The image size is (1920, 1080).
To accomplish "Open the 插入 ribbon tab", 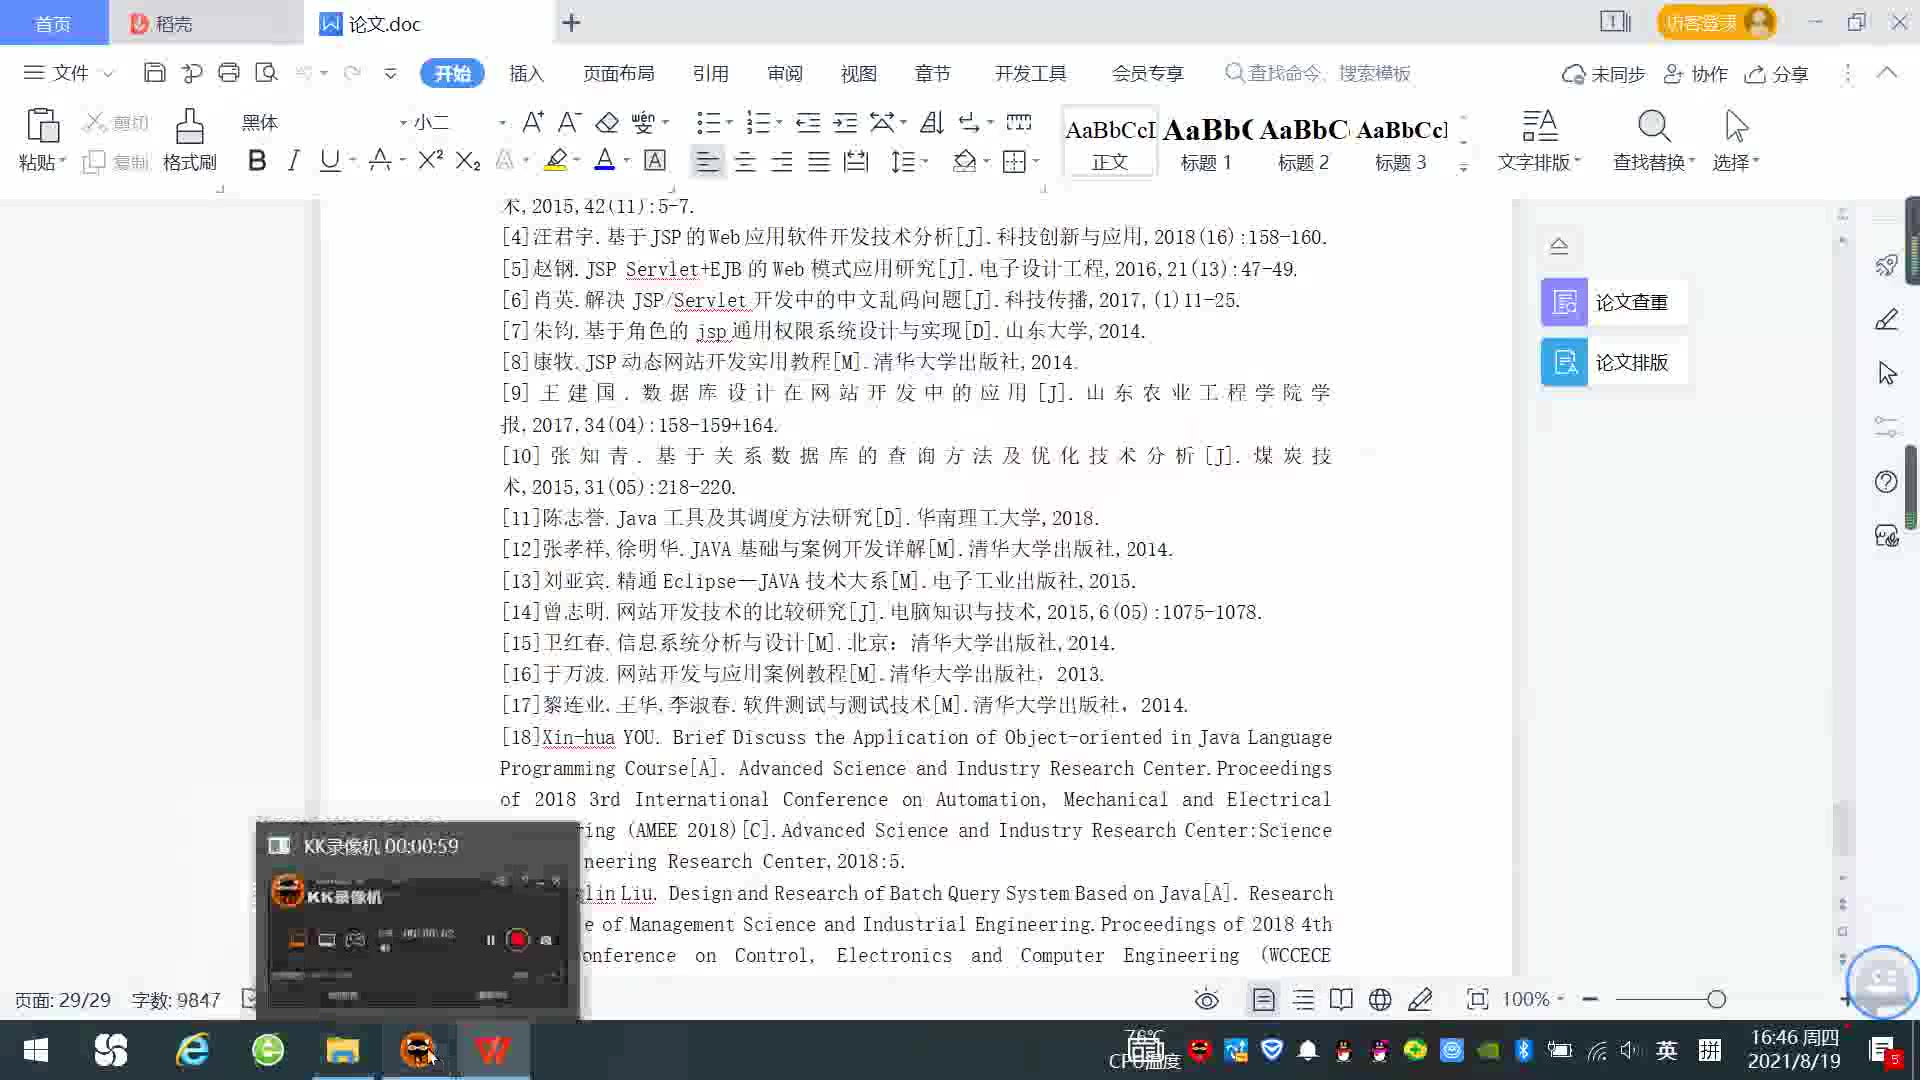I will pyautogui.click(x=526, y=73).
